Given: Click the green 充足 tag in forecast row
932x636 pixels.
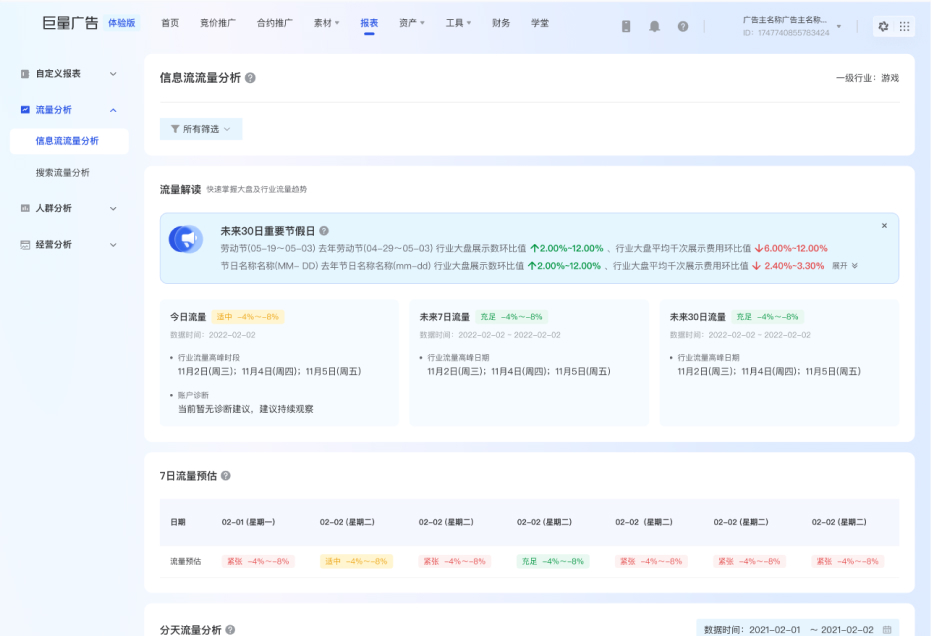Looking at the screenshot, I should [553, 561].
